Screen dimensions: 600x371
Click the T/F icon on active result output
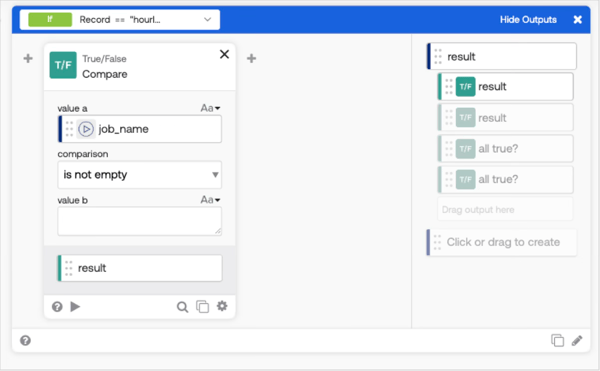point(465,87)
